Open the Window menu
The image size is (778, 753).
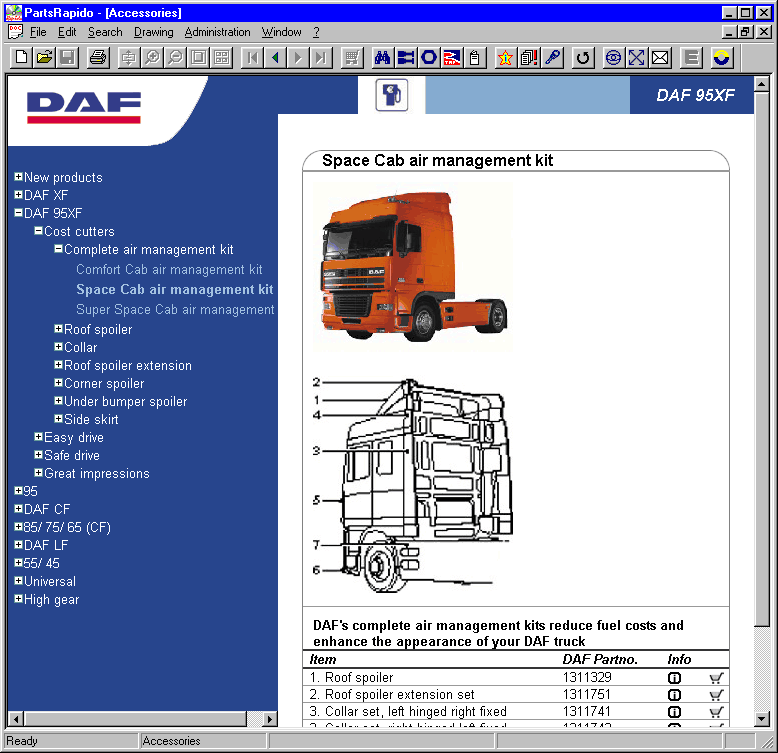(x=281, y=32)
